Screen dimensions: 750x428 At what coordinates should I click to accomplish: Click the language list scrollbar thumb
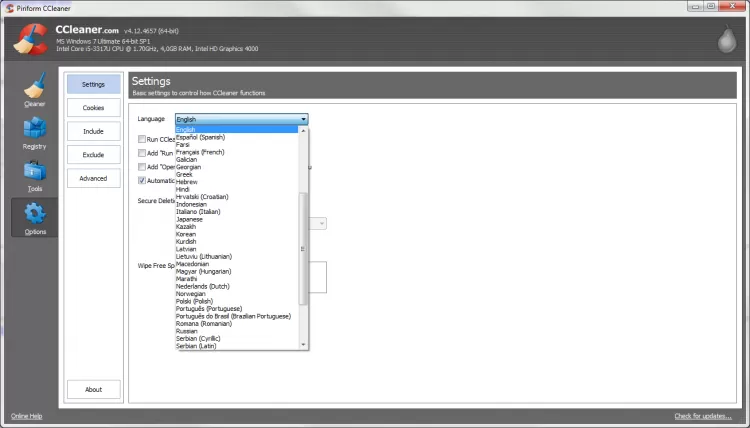click(302, 249)
